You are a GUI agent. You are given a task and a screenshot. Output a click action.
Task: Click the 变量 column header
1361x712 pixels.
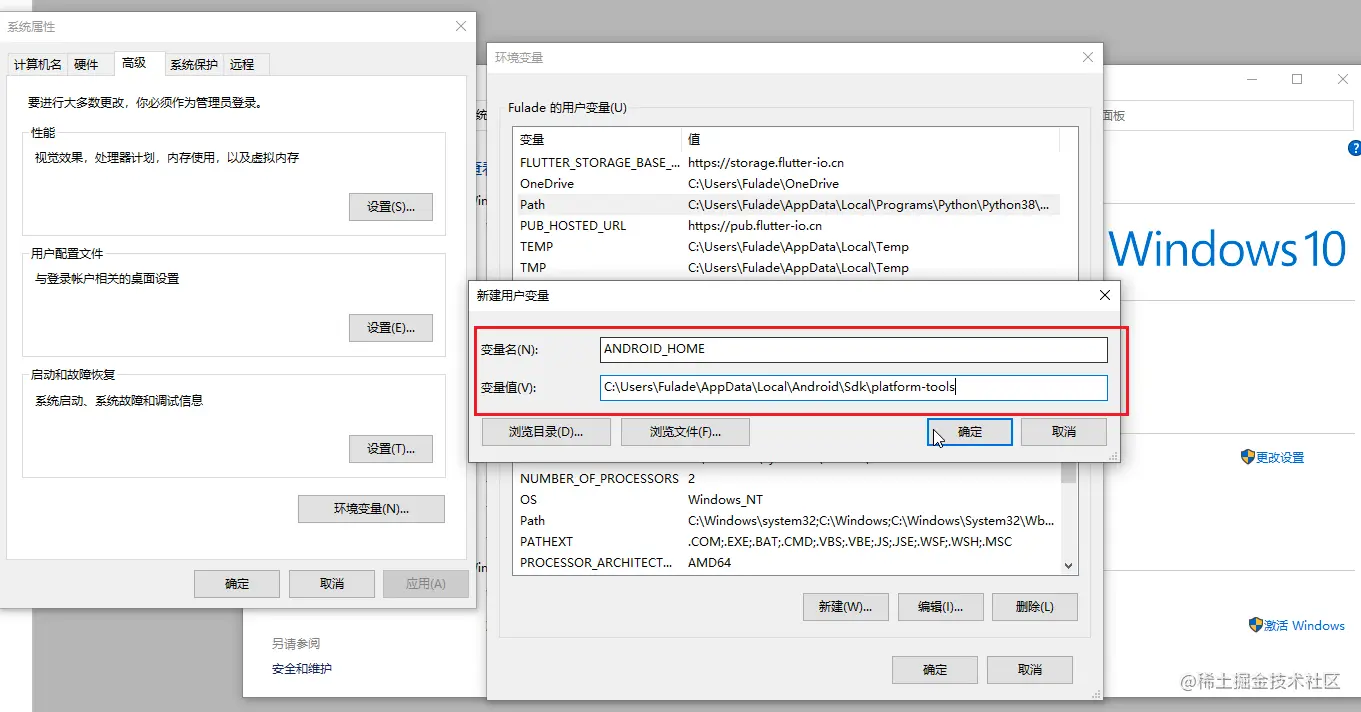(x=597, y=139)
